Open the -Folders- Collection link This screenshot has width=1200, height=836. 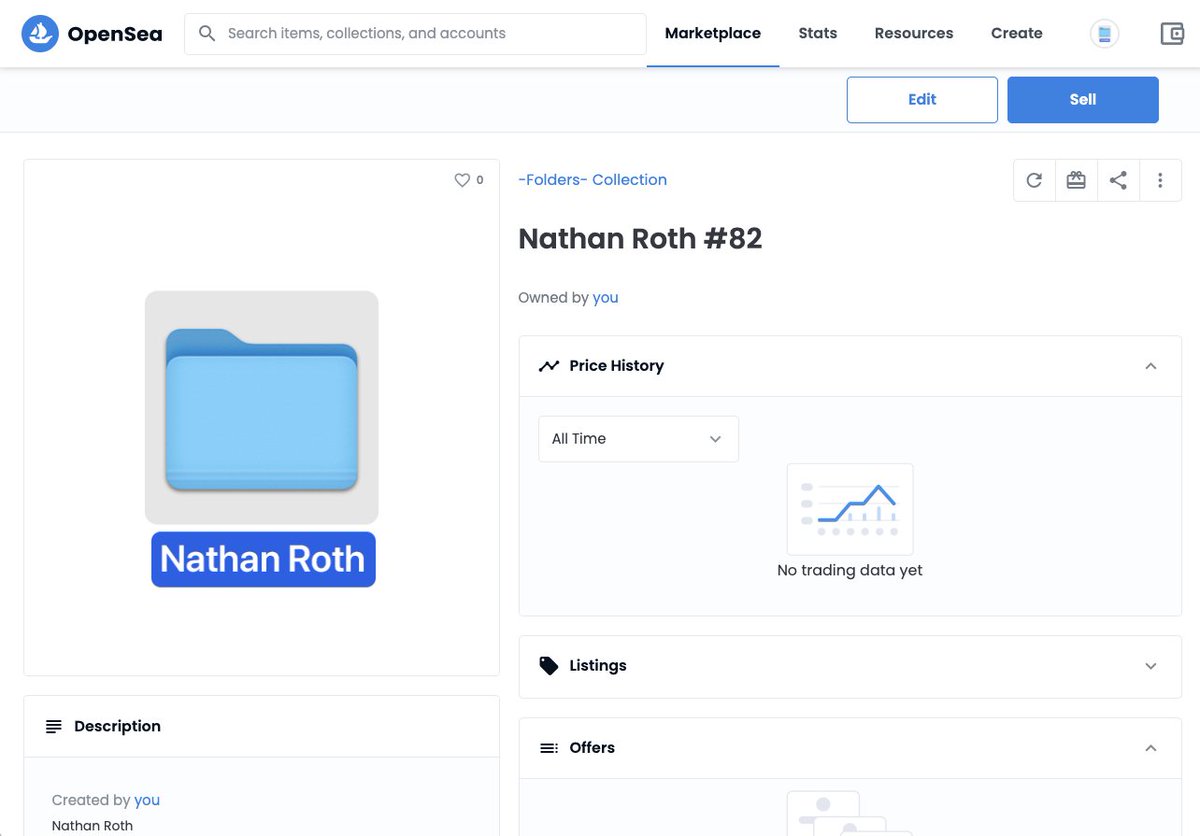tap(592, 180)
